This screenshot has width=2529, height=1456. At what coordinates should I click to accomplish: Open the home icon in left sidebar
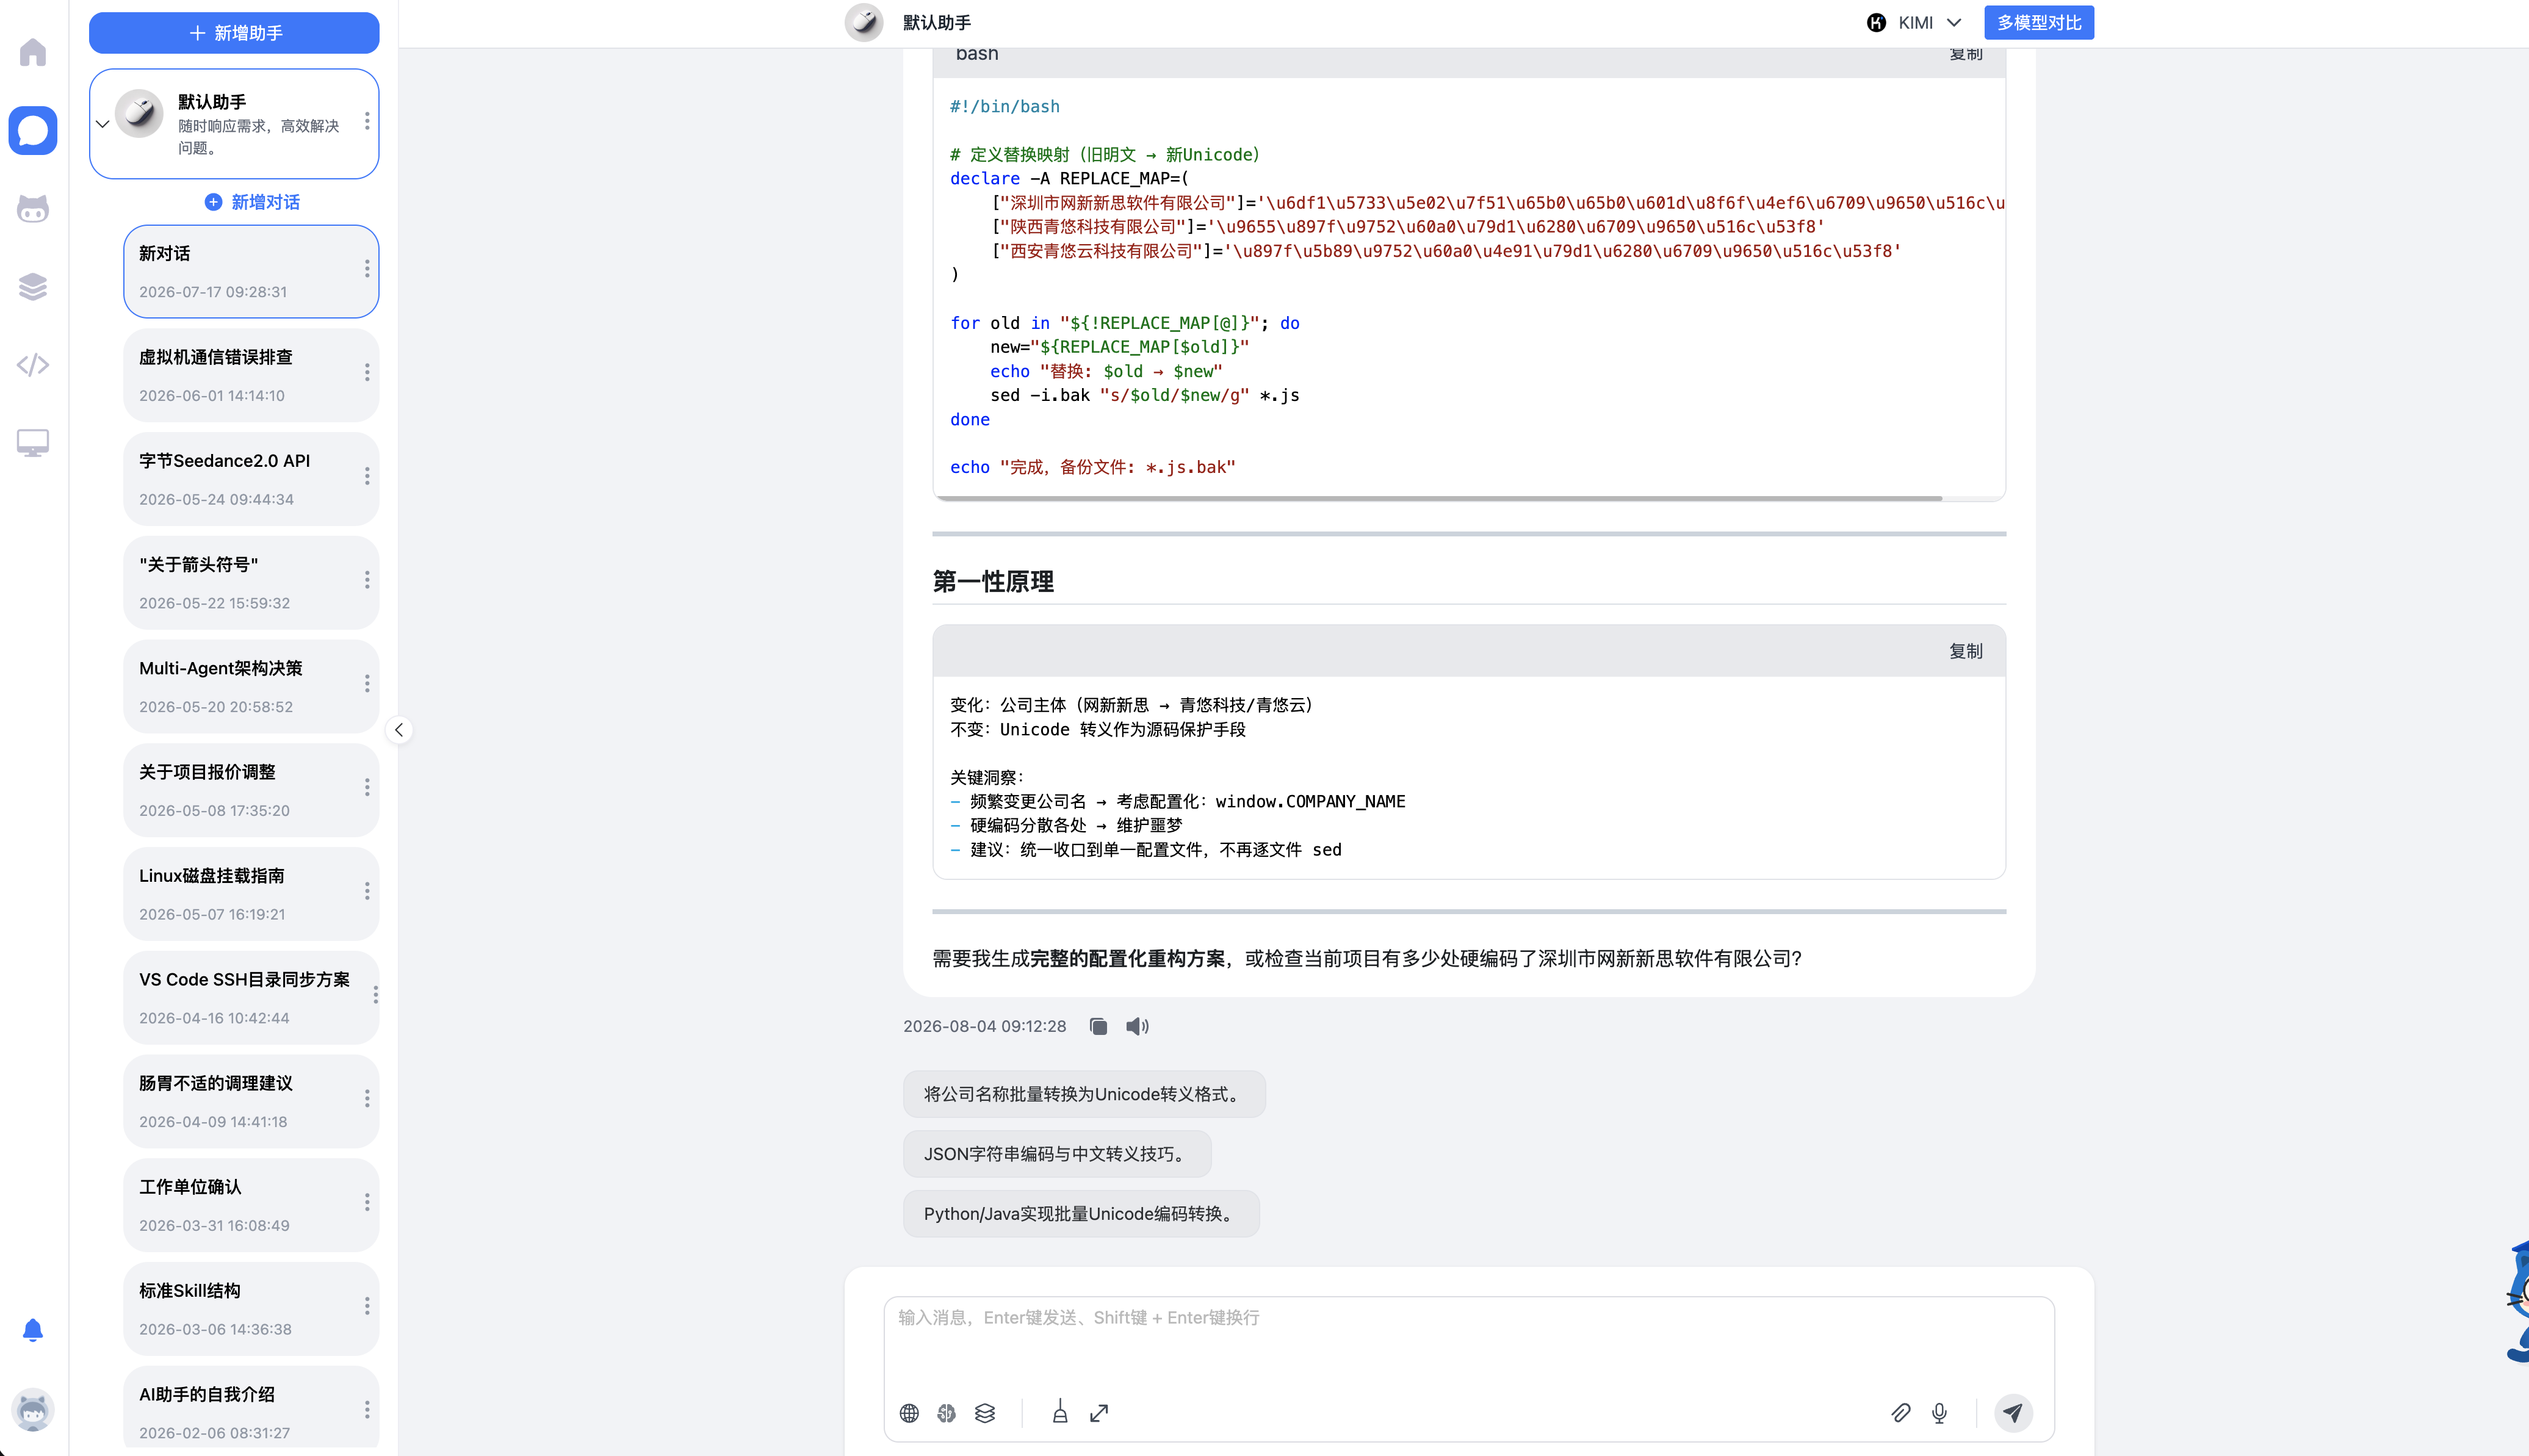tap(33, 52)
